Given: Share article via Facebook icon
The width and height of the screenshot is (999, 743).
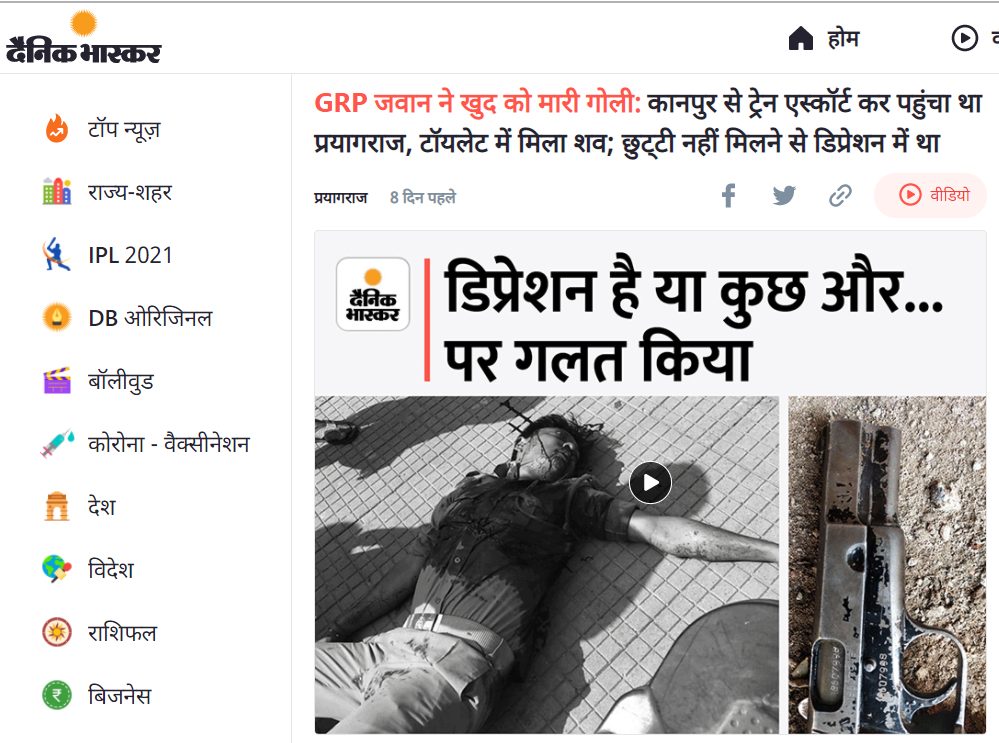Looking at the screenshot, I should (729, 196).
